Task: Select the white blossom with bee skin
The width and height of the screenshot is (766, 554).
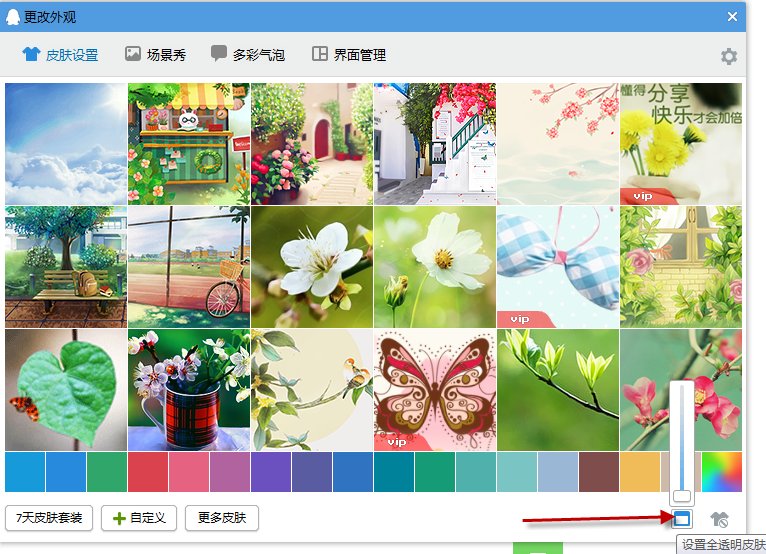Action: click(x=312, y=267)
